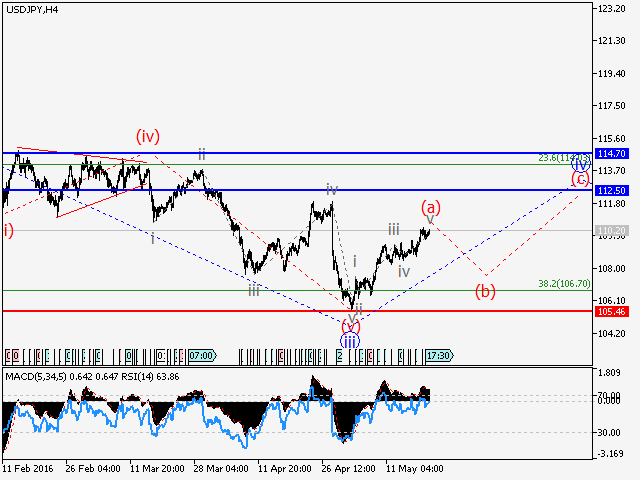This screenshot has height=480, width=640.
Task: Click the 11 Apr 20:00 date label
Action: coord(285,469)
